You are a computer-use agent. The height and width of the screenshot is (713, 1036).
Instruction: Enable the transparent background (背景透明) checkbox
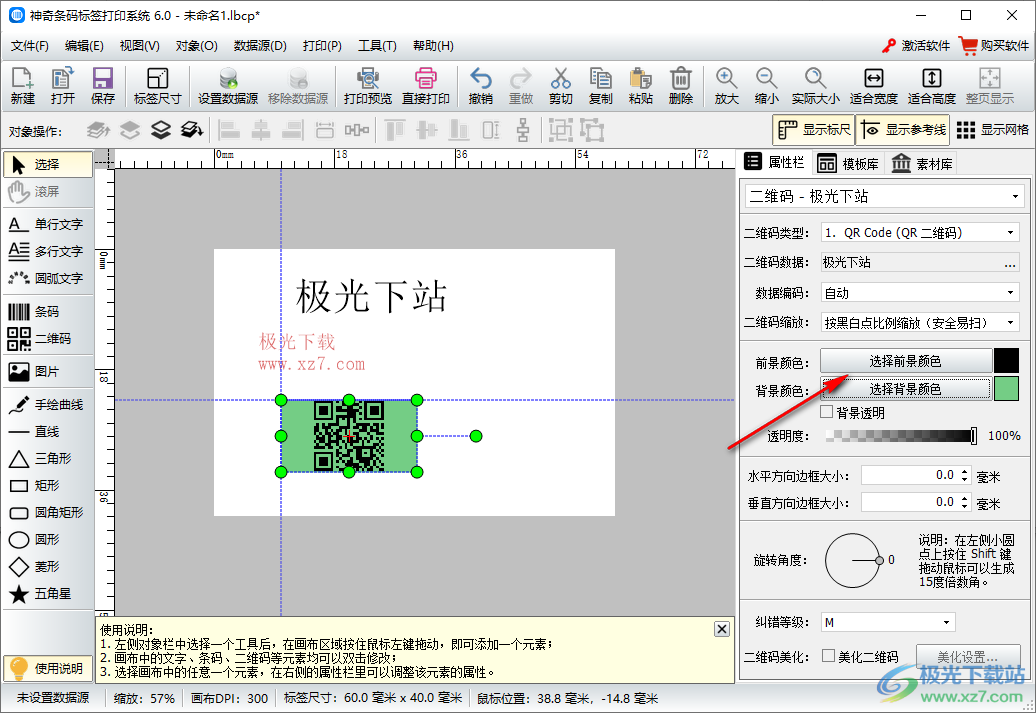pyautogui.click(x=827, y=412)
